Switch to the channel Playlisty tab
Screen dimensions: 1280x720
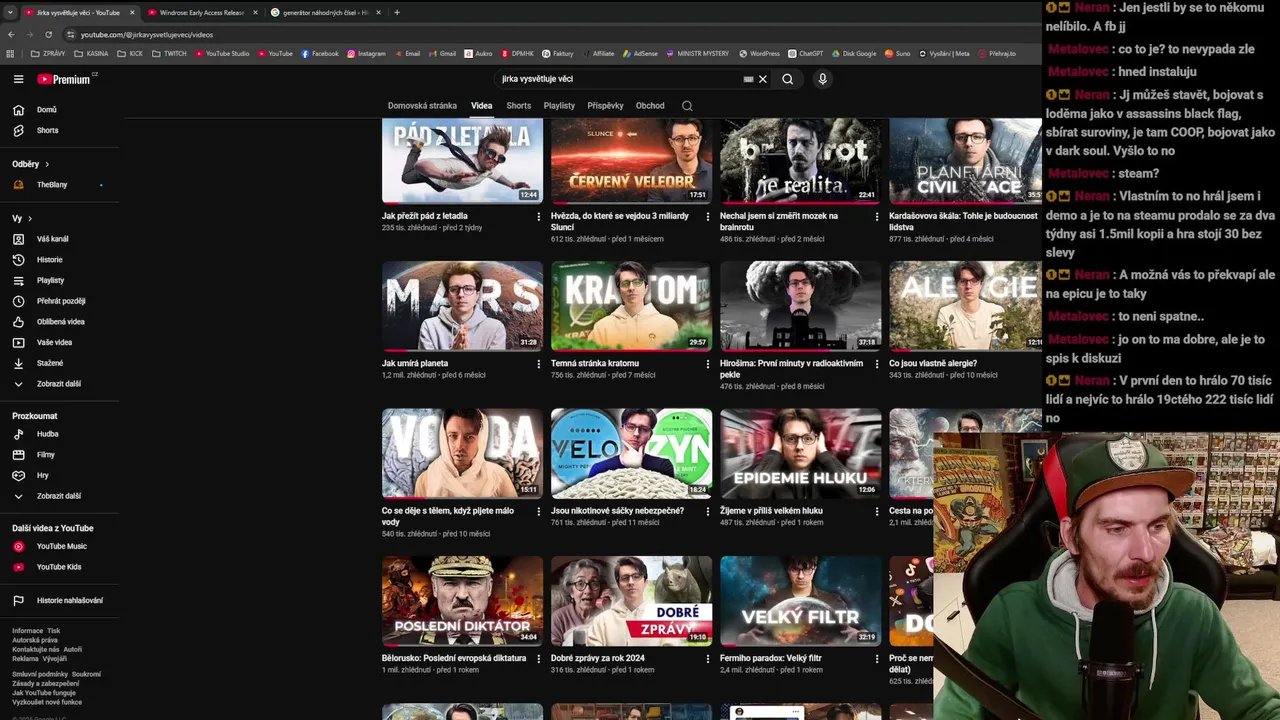click(559, 105)
